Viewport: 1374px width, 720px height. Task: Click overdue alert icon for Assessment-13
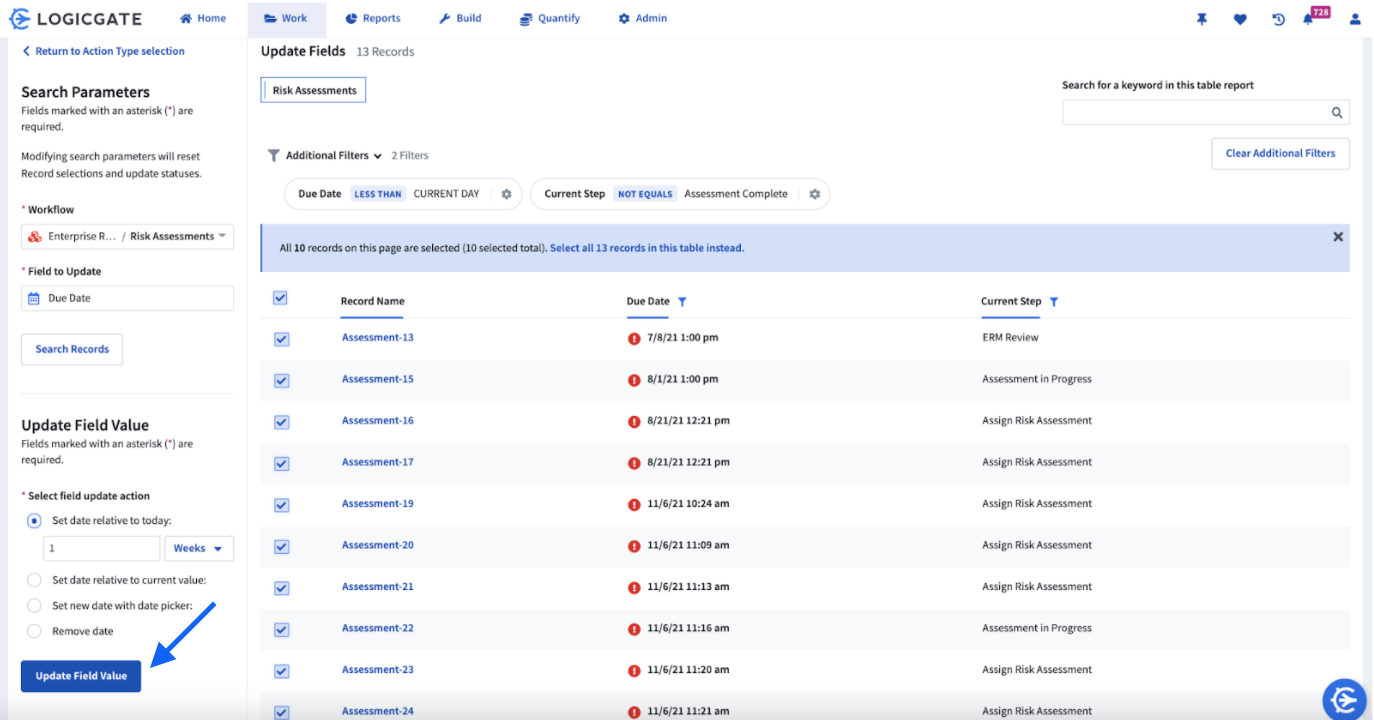[x=634, y=338]
